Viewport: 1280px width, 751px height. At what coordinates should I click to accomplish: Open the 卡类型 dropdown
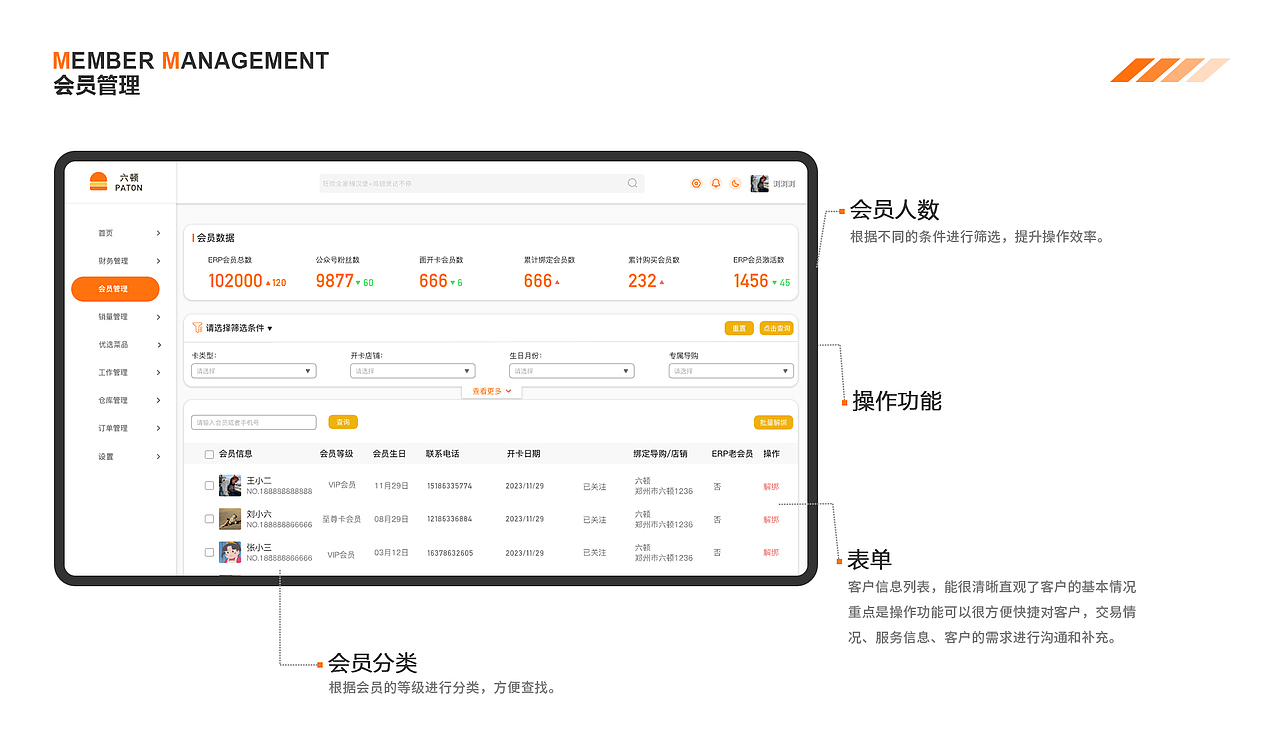(x=254, y=371)
